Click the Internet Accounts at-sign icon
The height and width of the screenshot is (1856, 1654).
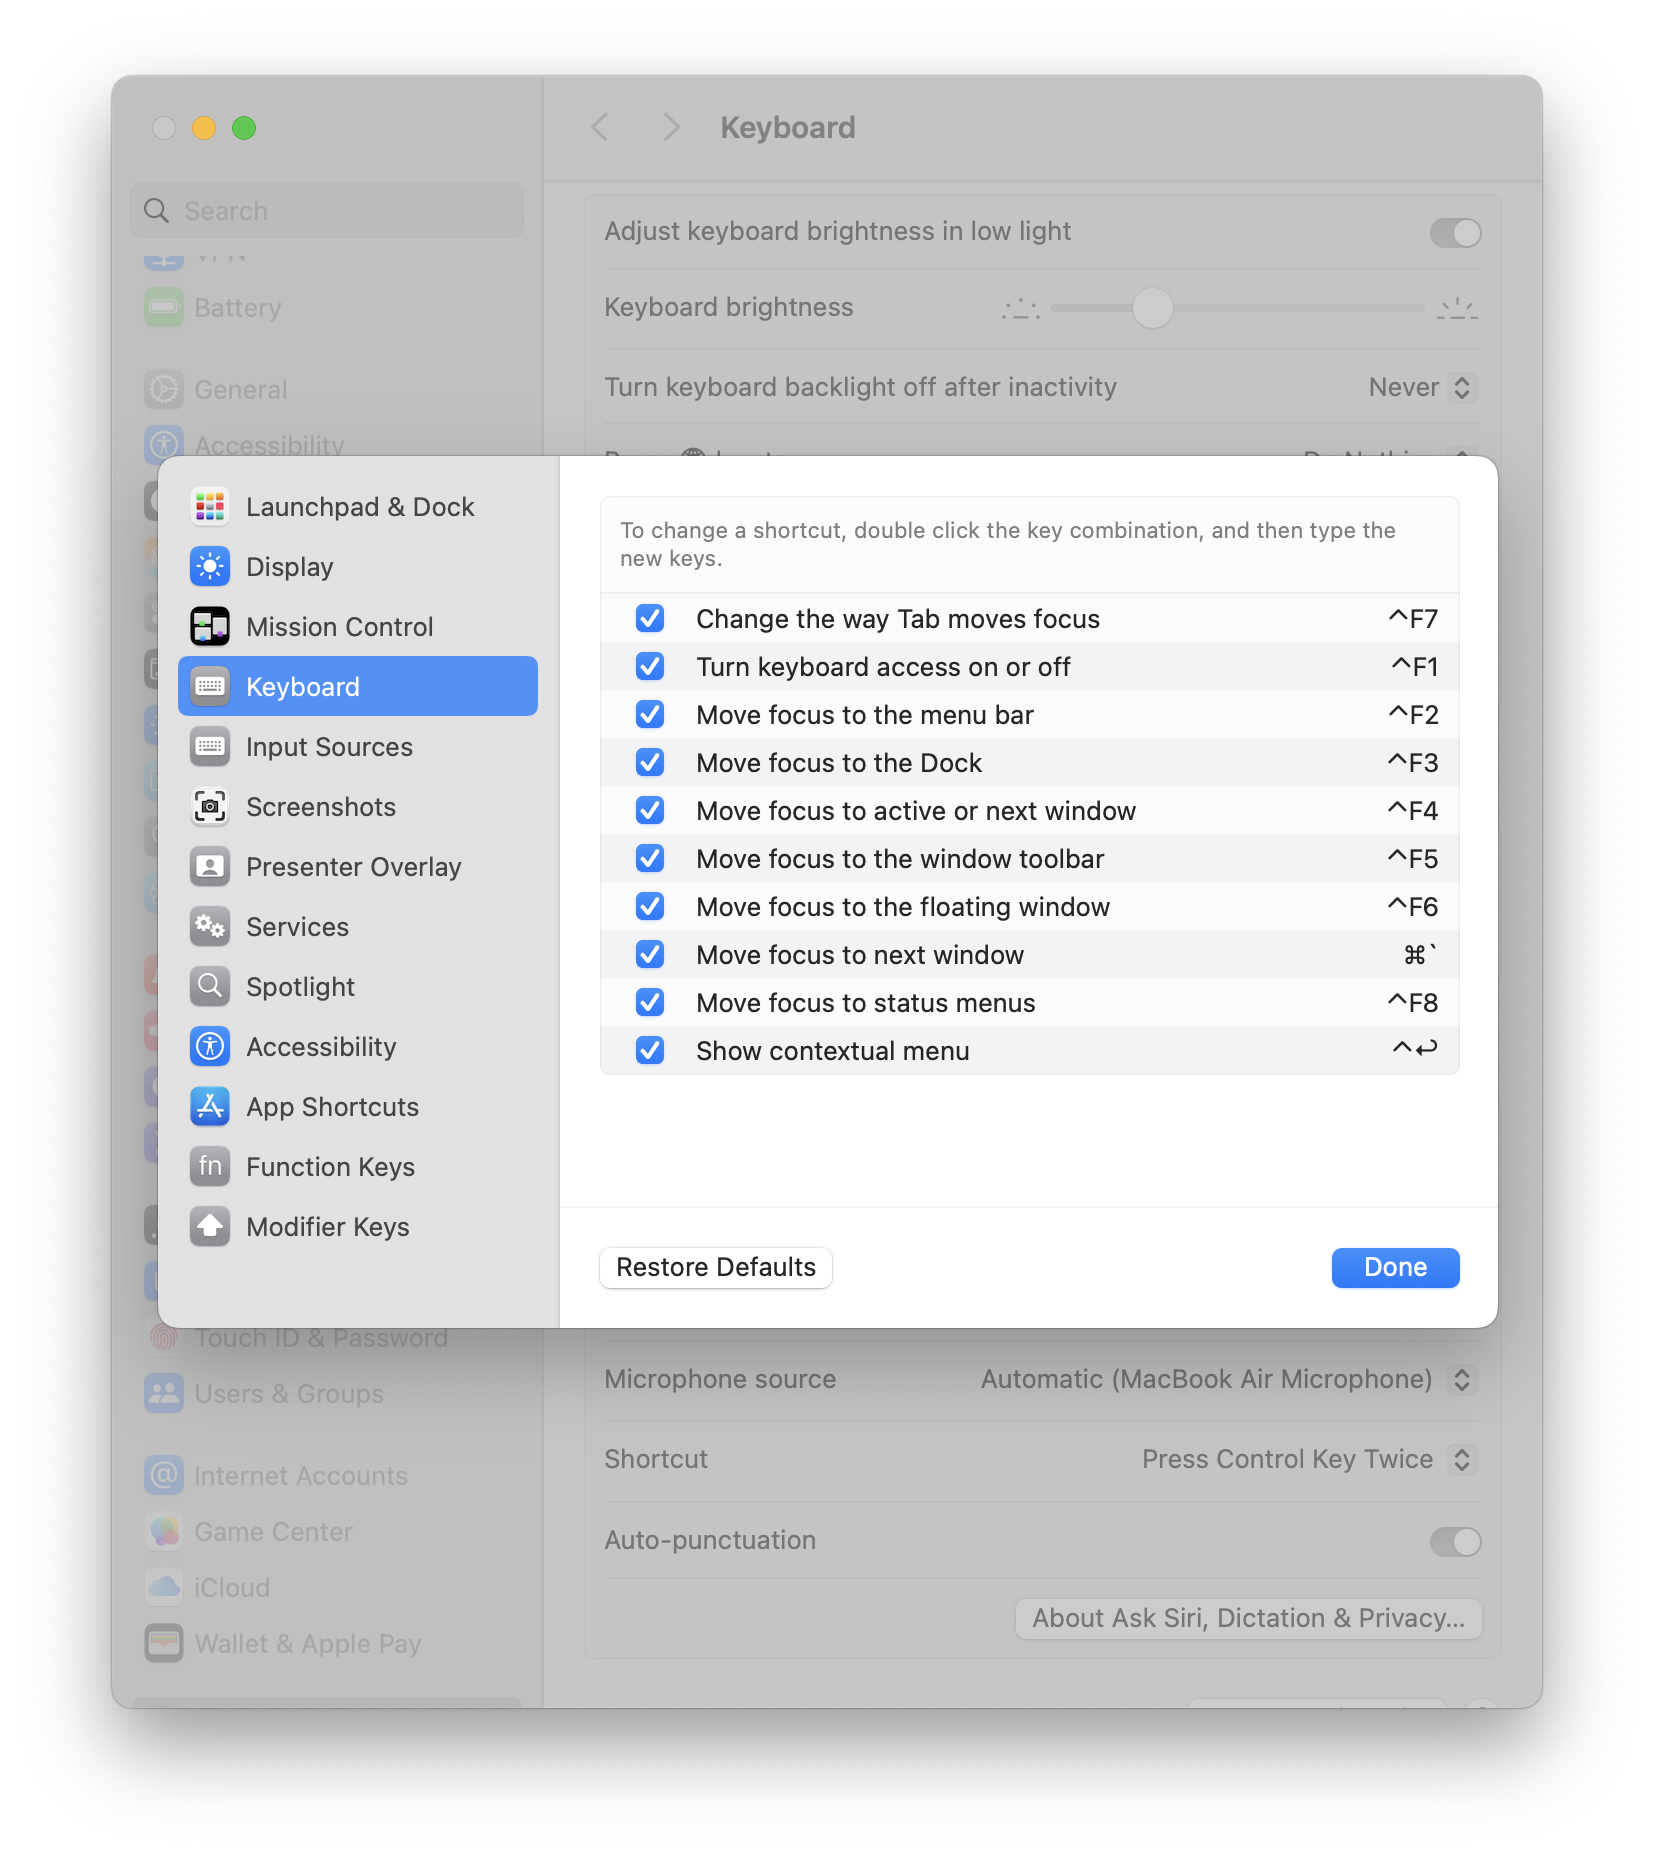click(x=164, y=1476)
